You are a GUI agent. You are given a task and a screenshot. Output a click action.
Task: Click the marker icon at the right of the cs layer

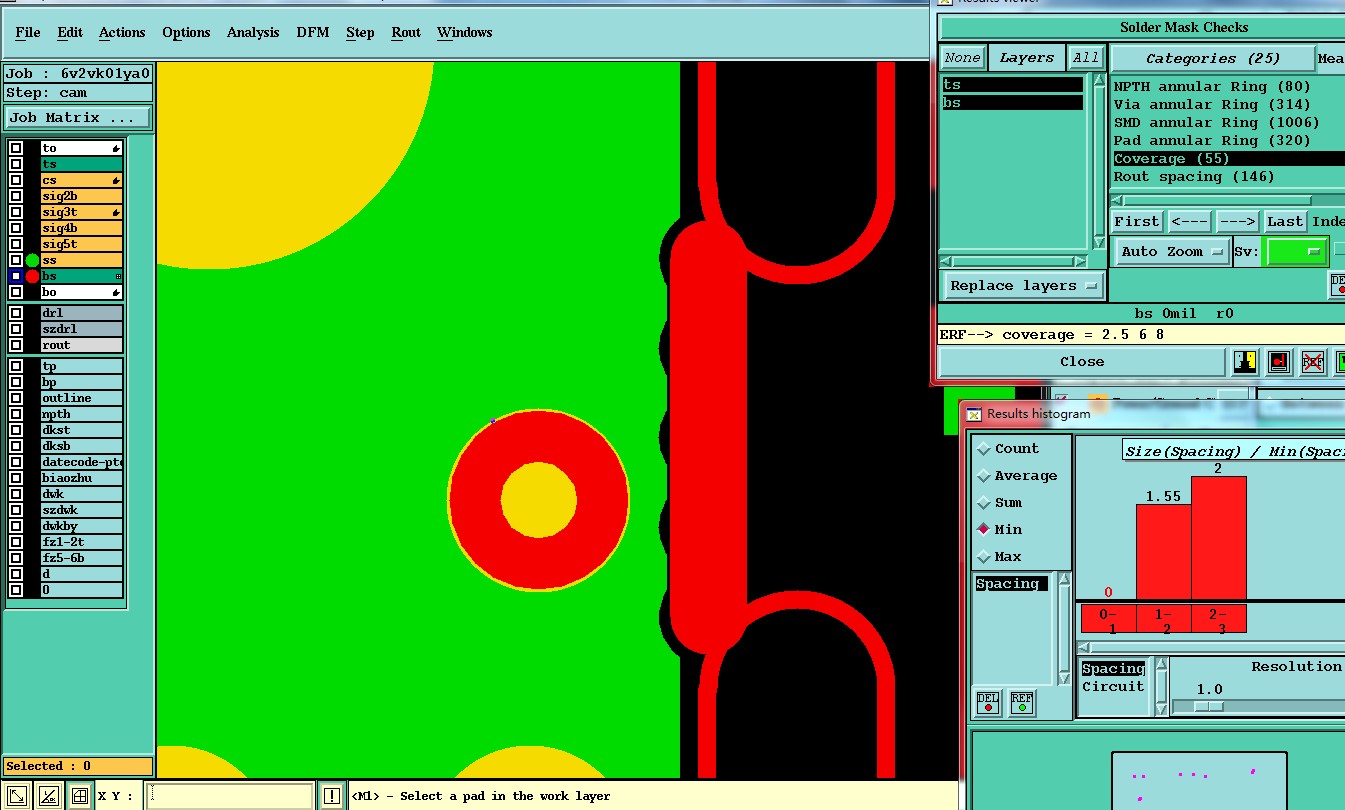[117, 180]
